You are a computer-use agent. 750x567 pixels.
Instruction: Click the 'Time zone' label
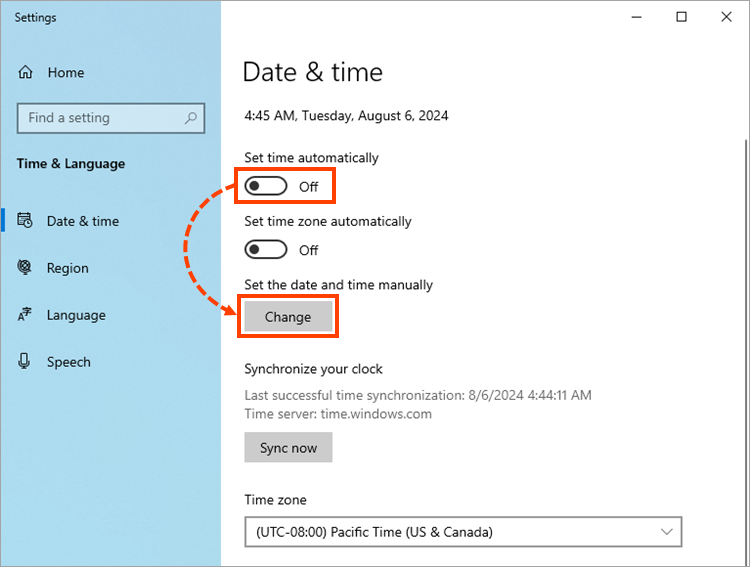276,500
